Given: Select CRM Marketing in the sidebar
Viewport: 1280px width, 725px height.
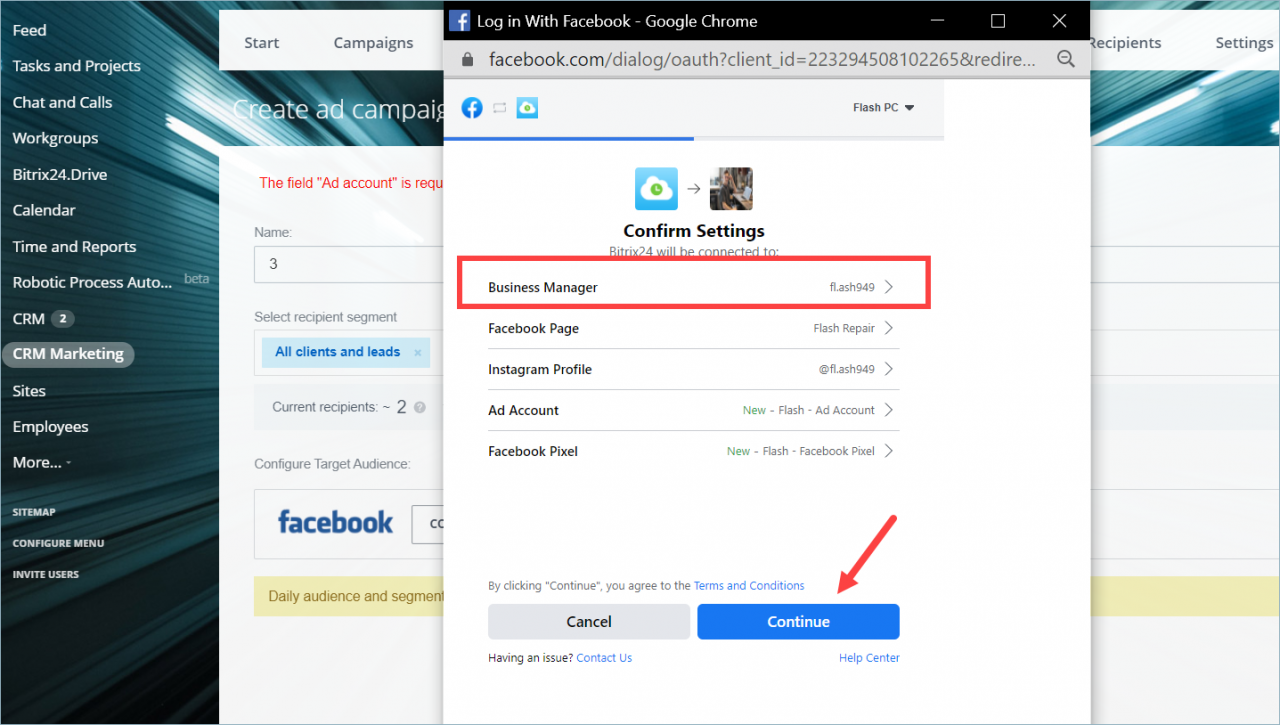Looking at the screenshot, I should [x=68, y=354].
